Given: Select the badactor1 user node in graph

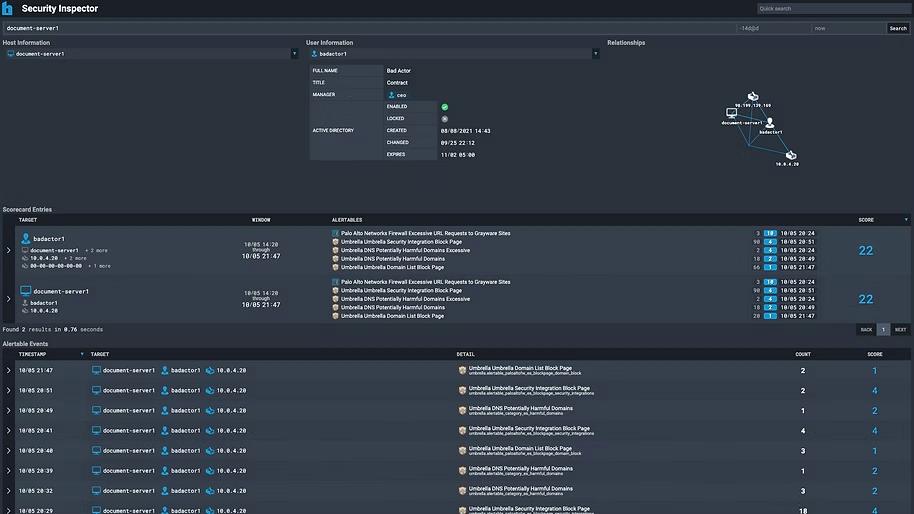Looking at the screenshot, I should (769, 123).
